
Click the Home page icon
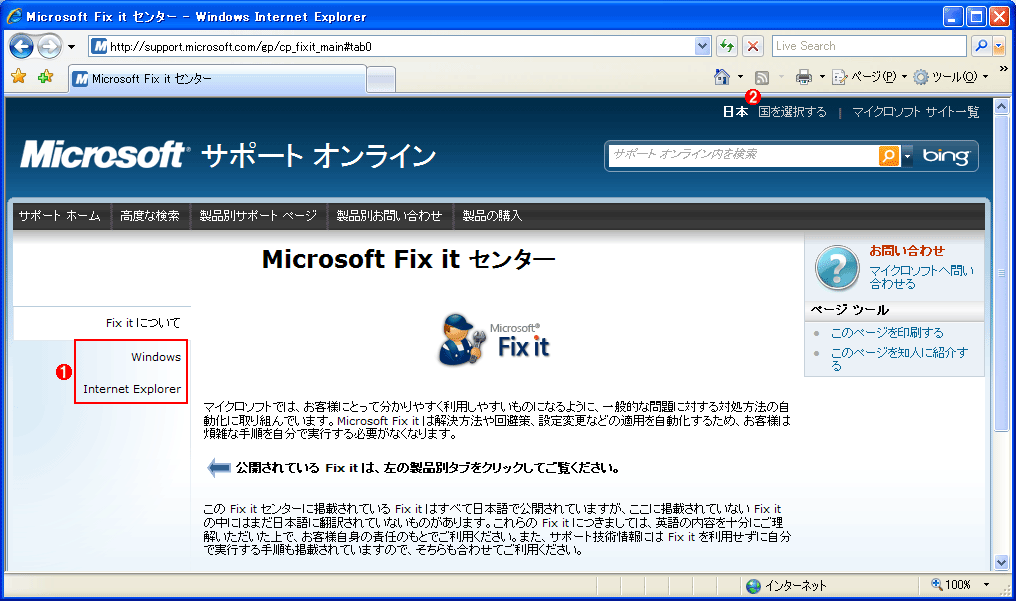click(722, 77)
